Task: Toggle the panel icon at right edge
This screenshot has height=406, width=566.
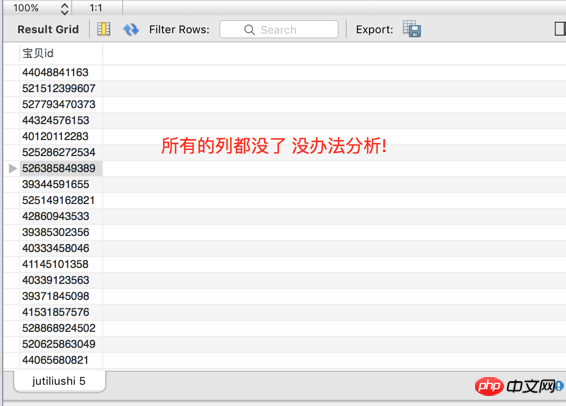Action: pyautogui.click(x=560, y=29)
